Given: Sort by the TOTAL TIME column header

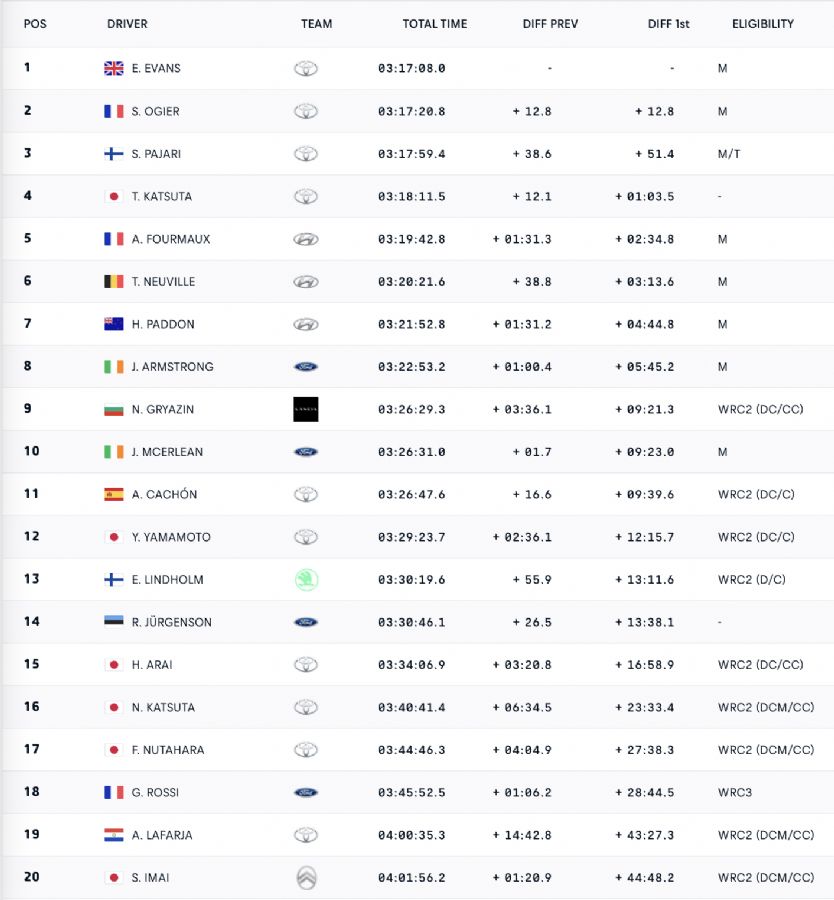Looking at the screenshot, I should coord(435,24).
